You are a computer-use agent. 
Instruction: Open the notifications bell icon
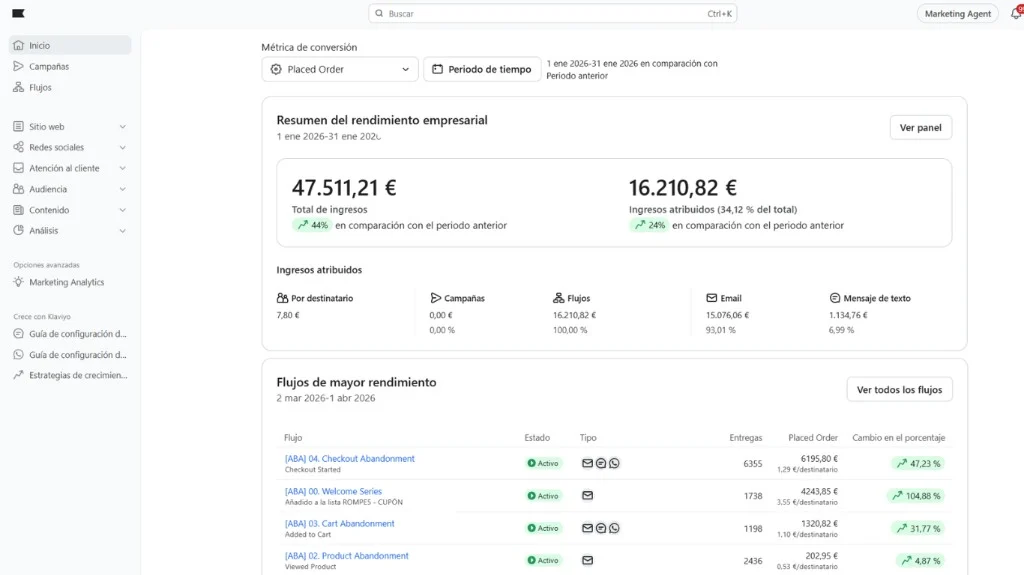pyautogui.click(x=1016, y=14)
